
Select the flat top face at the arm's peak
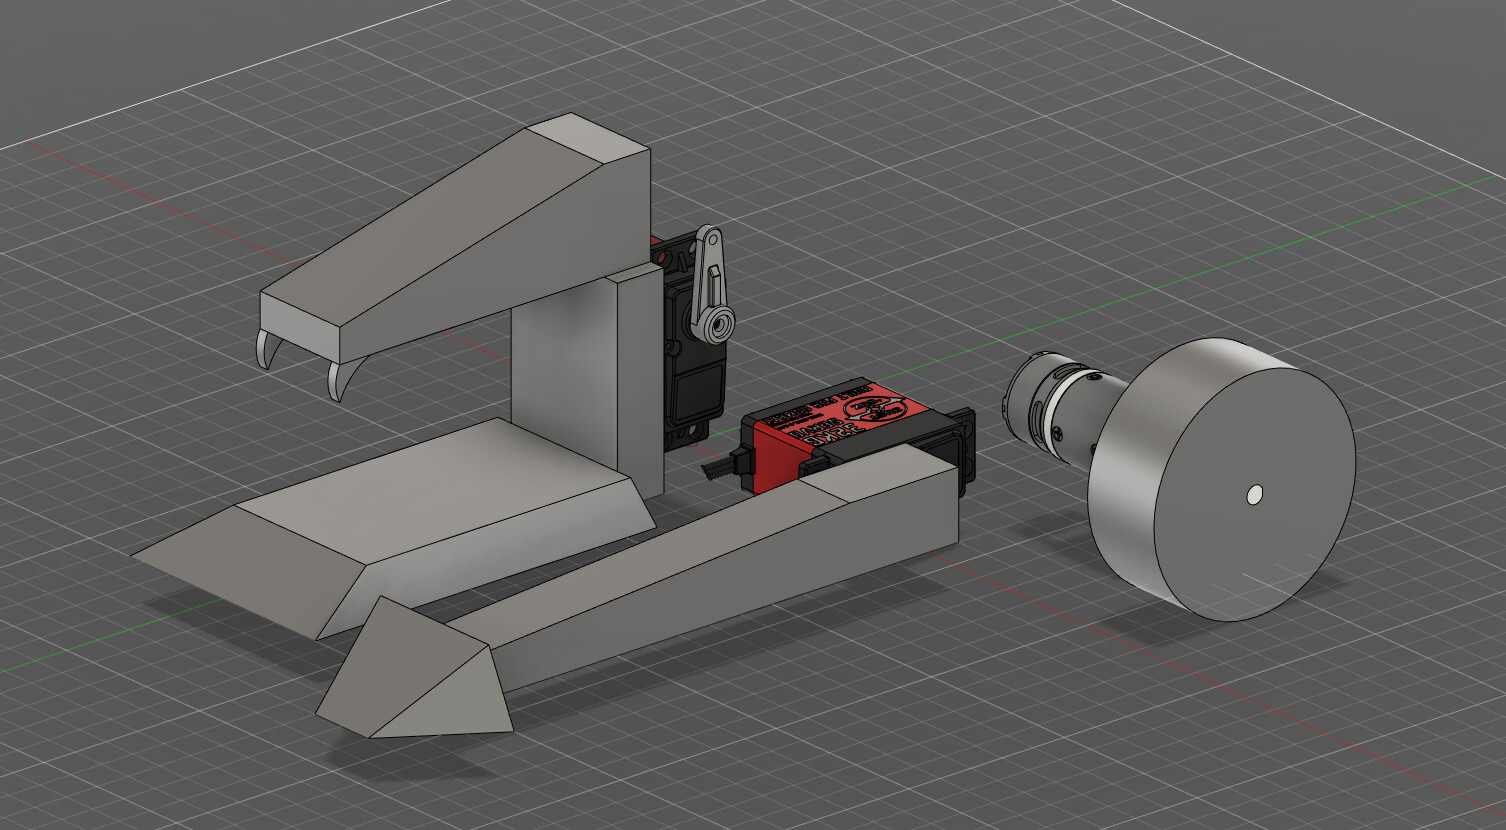[x=588, y=138]
